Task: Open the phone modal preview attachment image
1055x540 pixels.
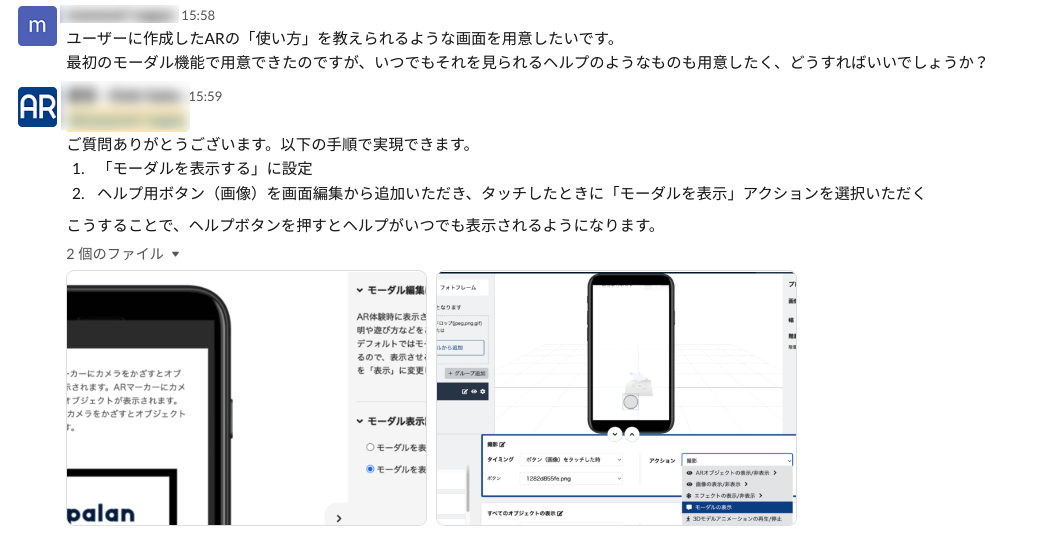Action: pyautogui.click(x=246, y=398)
